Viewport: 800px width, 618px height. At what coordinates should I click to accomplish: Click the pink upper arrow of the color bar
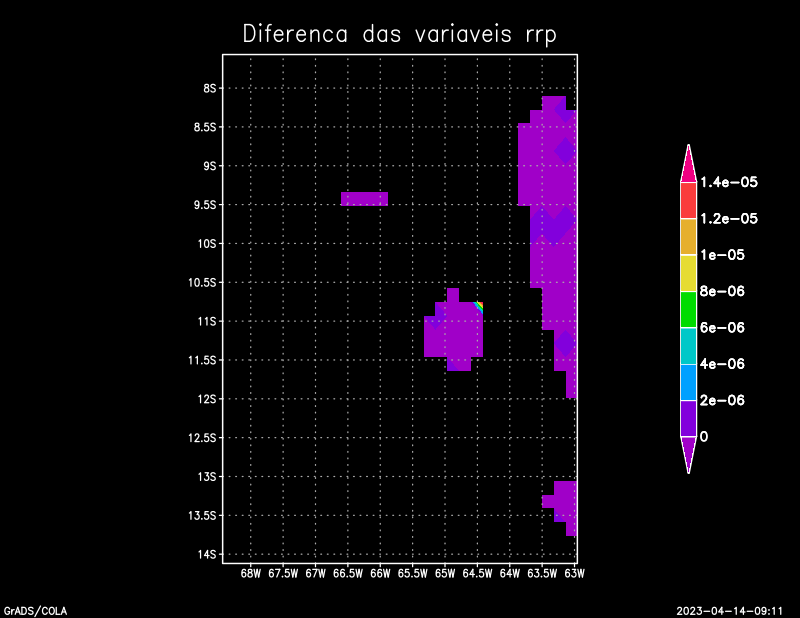click(688, 165)
